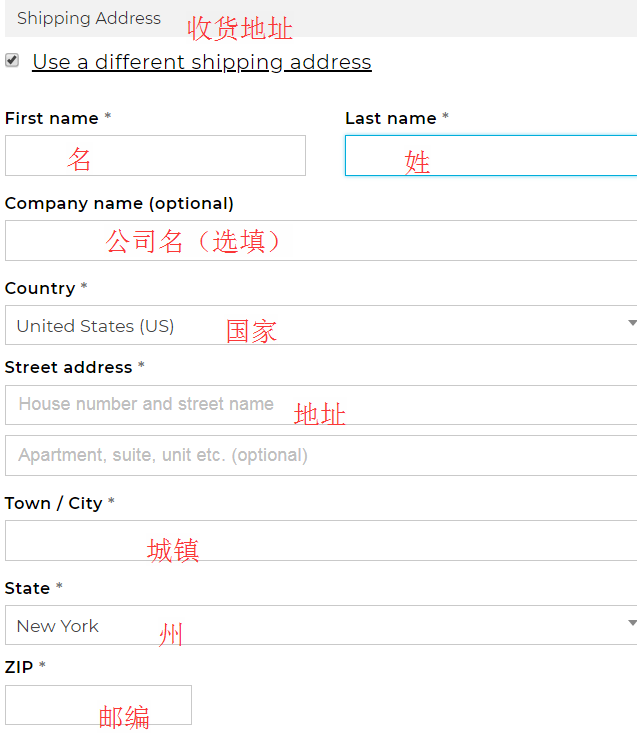Click the Country dropdown arrow
This screenshot has width=637, height=752.
[x=631, y=323]
